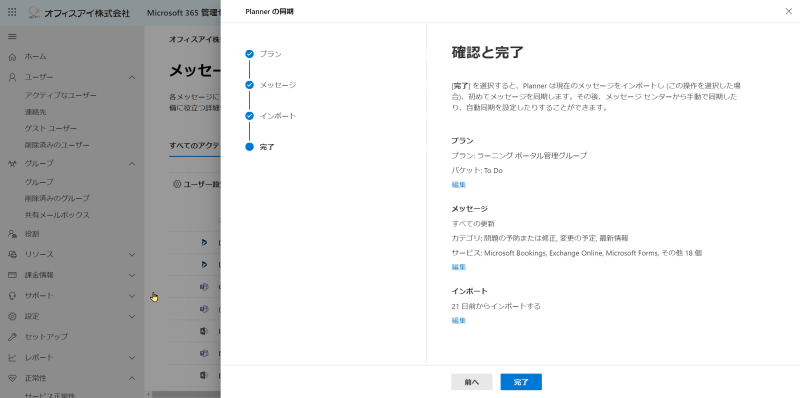Click the すべての更新 text
The image size is (800, 398).
(473, 223)
